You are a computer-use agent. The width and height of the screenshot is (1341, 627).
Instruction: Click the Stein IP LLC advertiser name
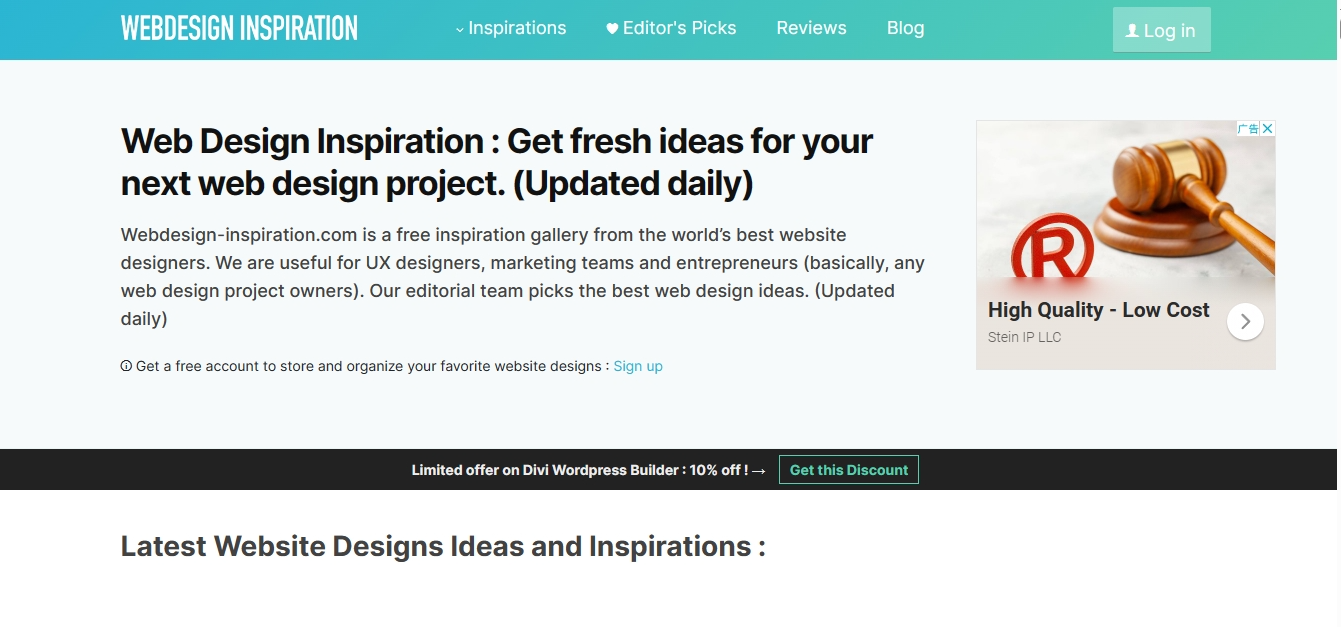pyautogui.click(x=1024, y=337)
